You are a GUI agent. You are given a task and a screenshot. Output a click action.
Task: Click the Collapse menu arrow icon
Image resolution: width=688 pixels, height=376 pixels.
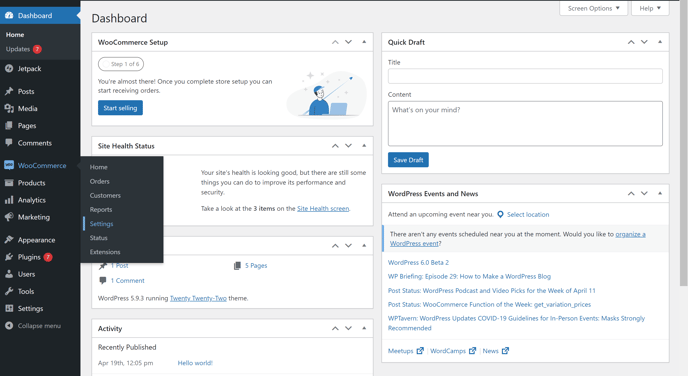pyautogui.click(x=9, y=326)
